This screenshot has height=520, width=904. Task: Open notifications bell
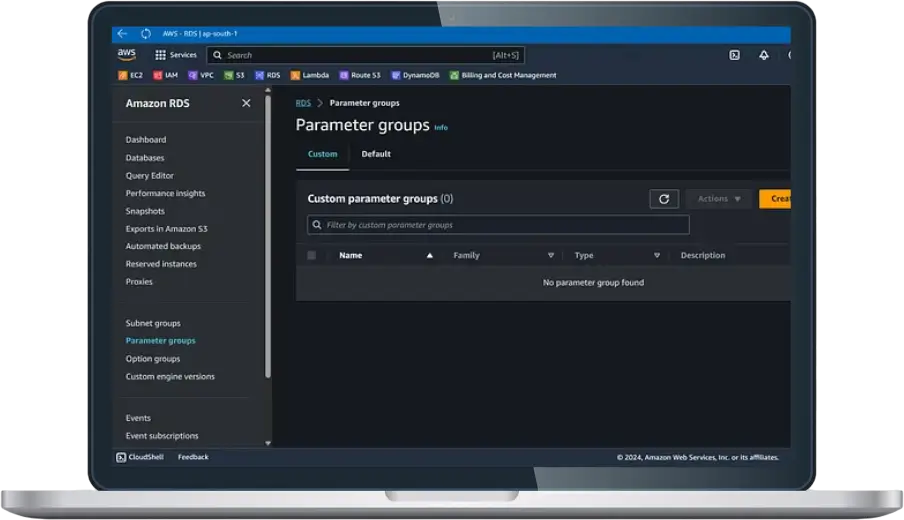[764, 55]
